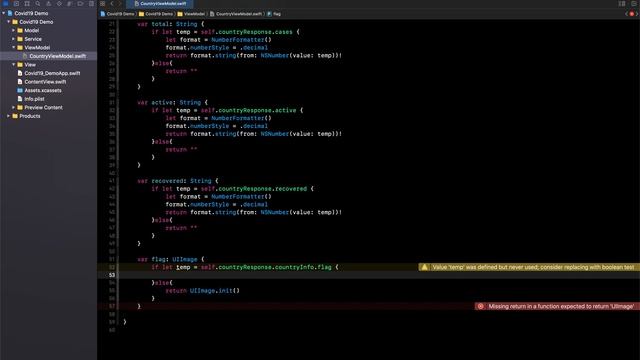Click 'countryResponse.active' on line 32
This screenshot has height=360, width=640.
pyautogui.click(x=257, y=110)
